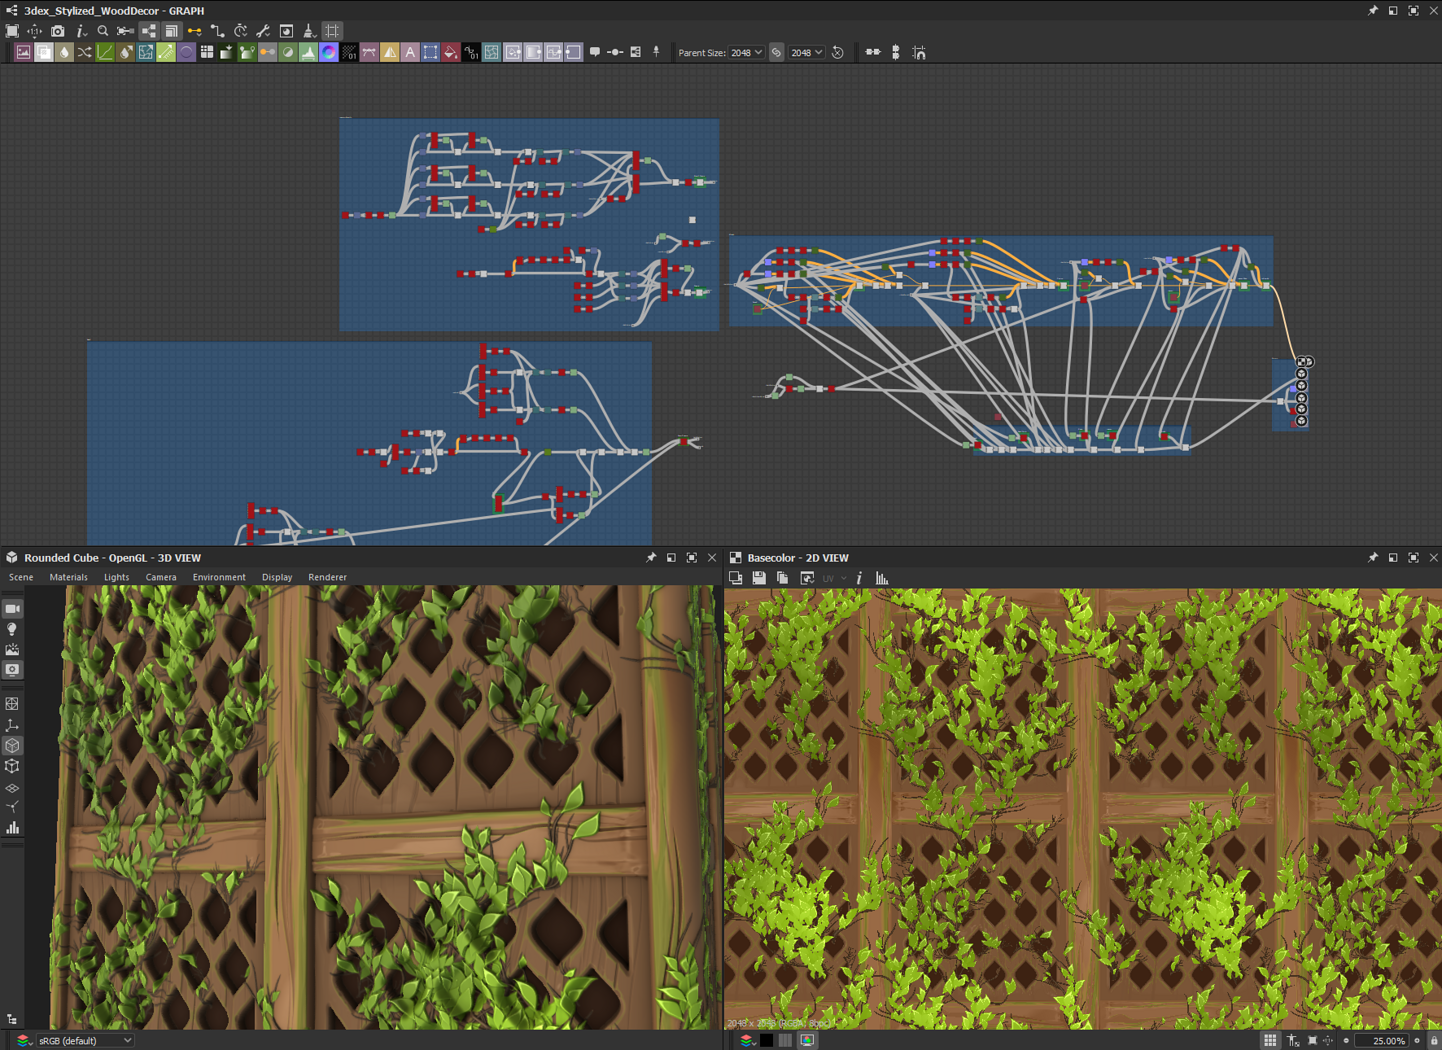Click the broom clean-up icon in graph toolbar

tap(309, 31)
